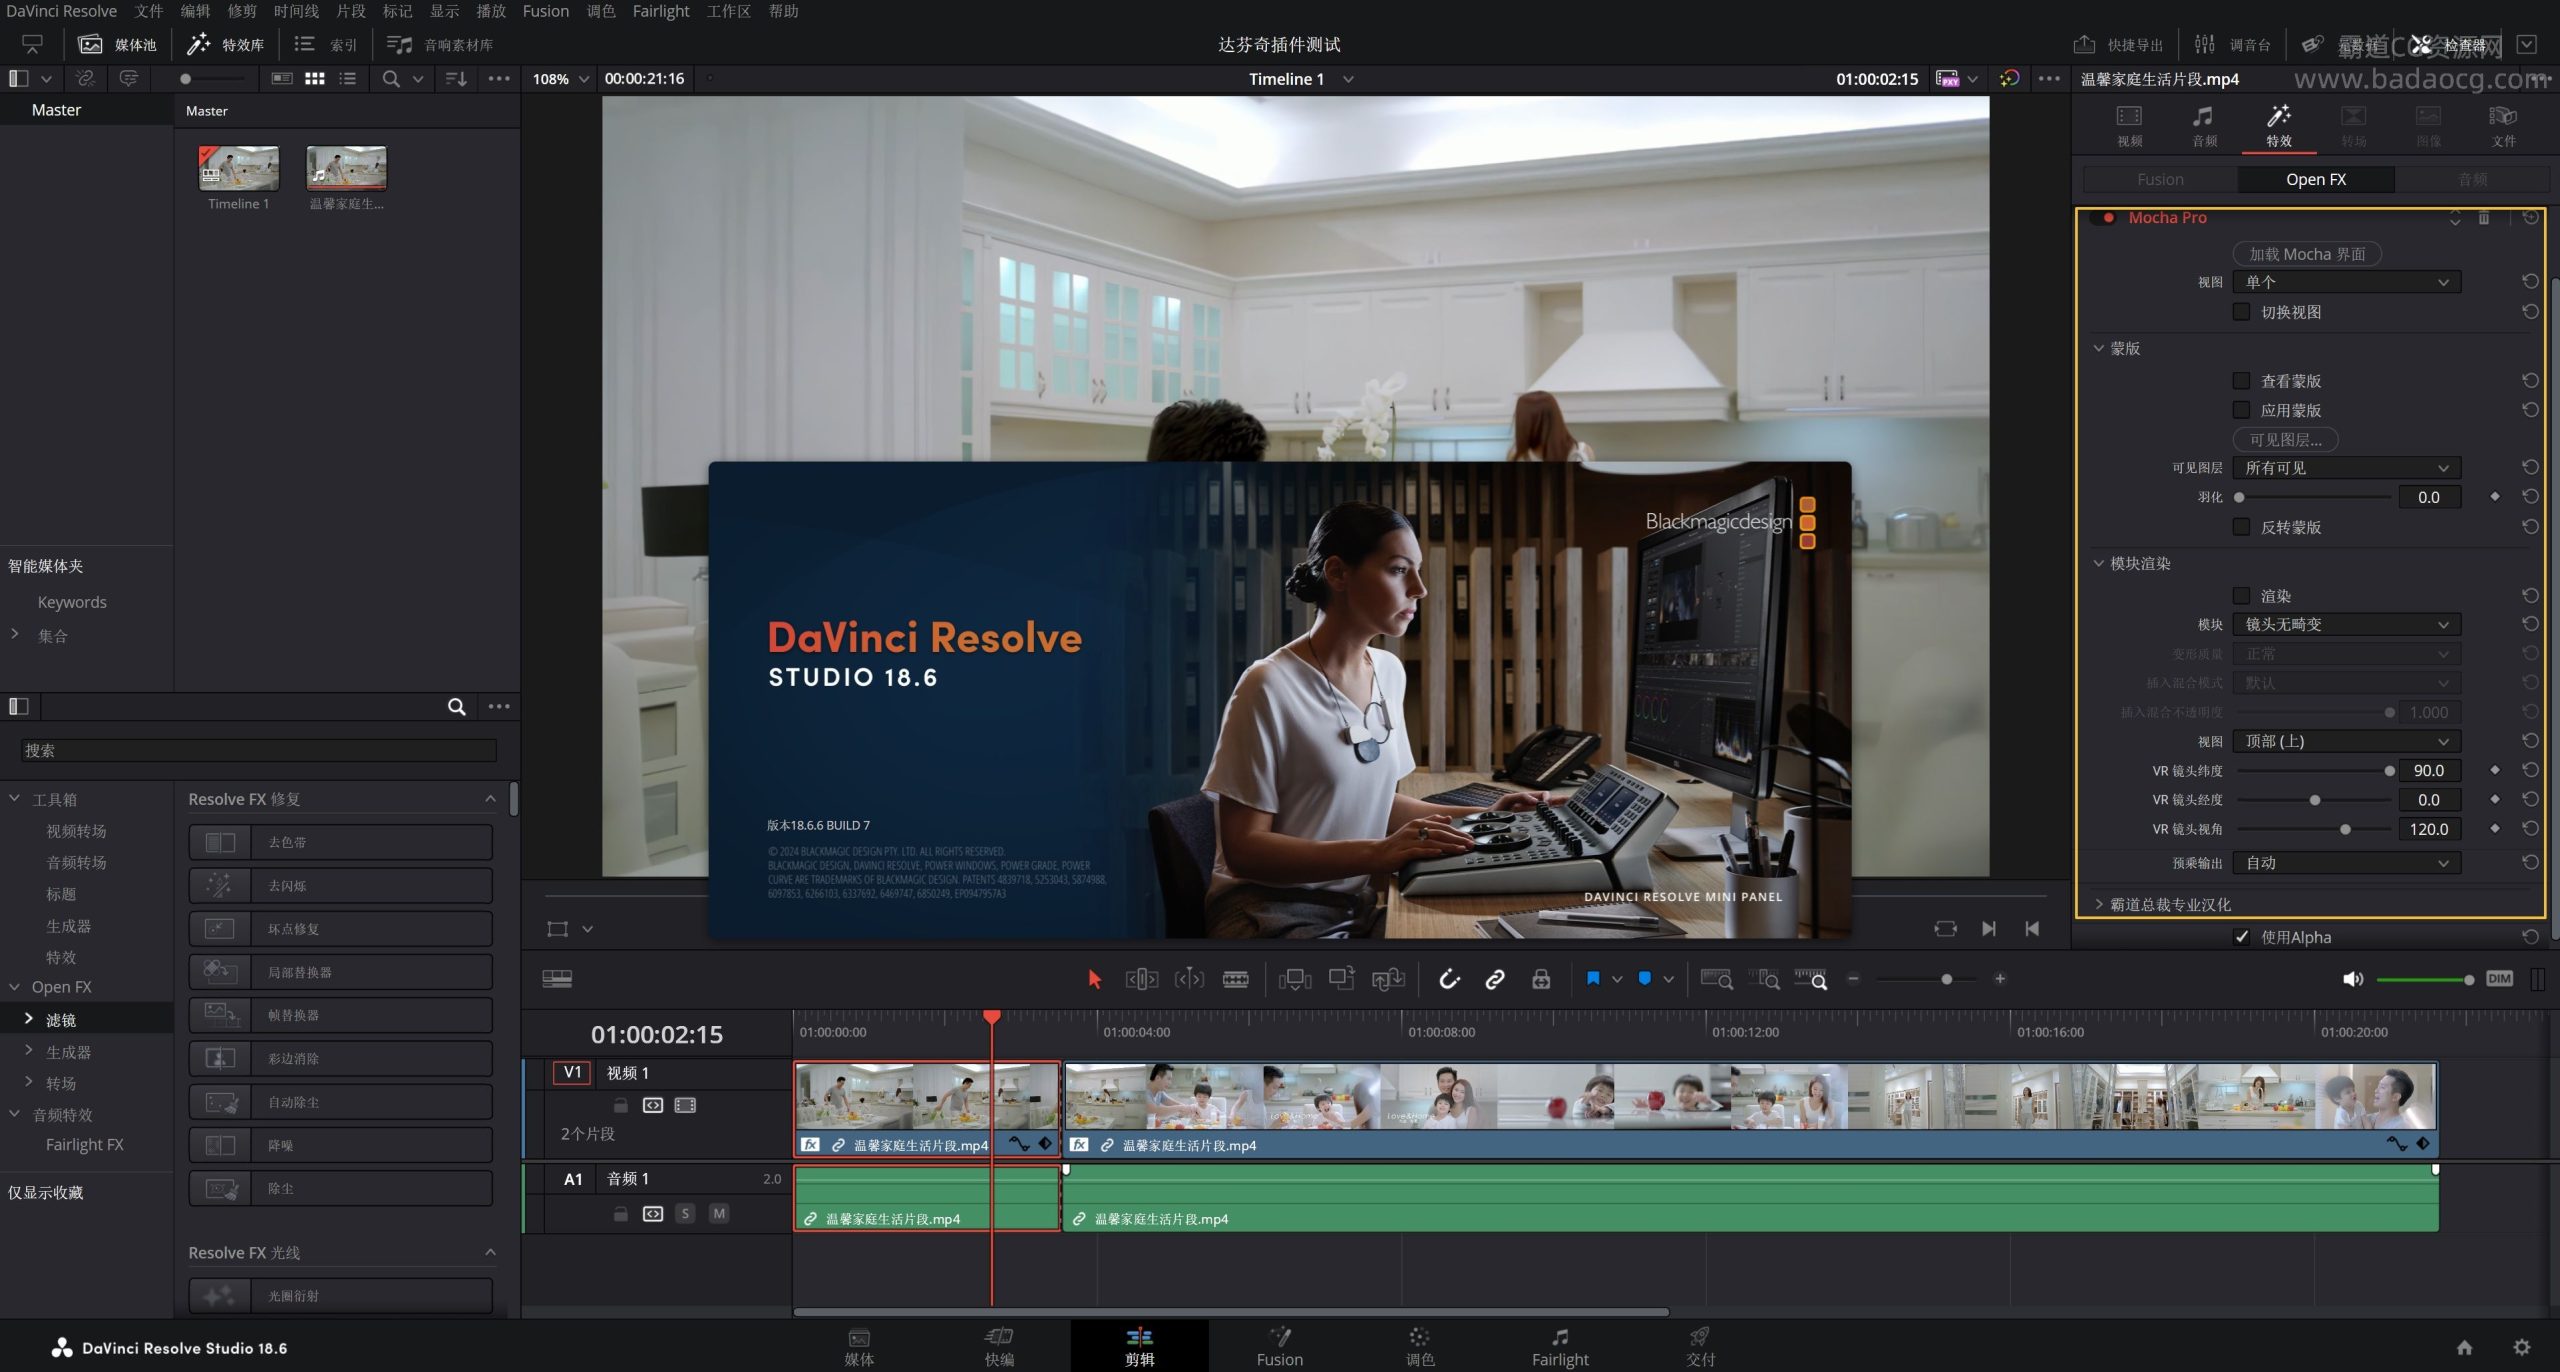Toggle the A1 track Mute button

(x=719, y=1213)
